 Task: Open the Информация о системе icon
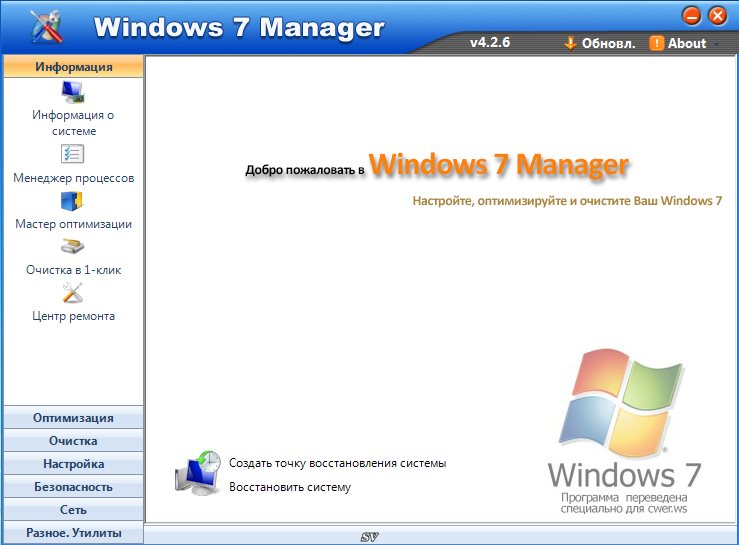click(73, 93)
